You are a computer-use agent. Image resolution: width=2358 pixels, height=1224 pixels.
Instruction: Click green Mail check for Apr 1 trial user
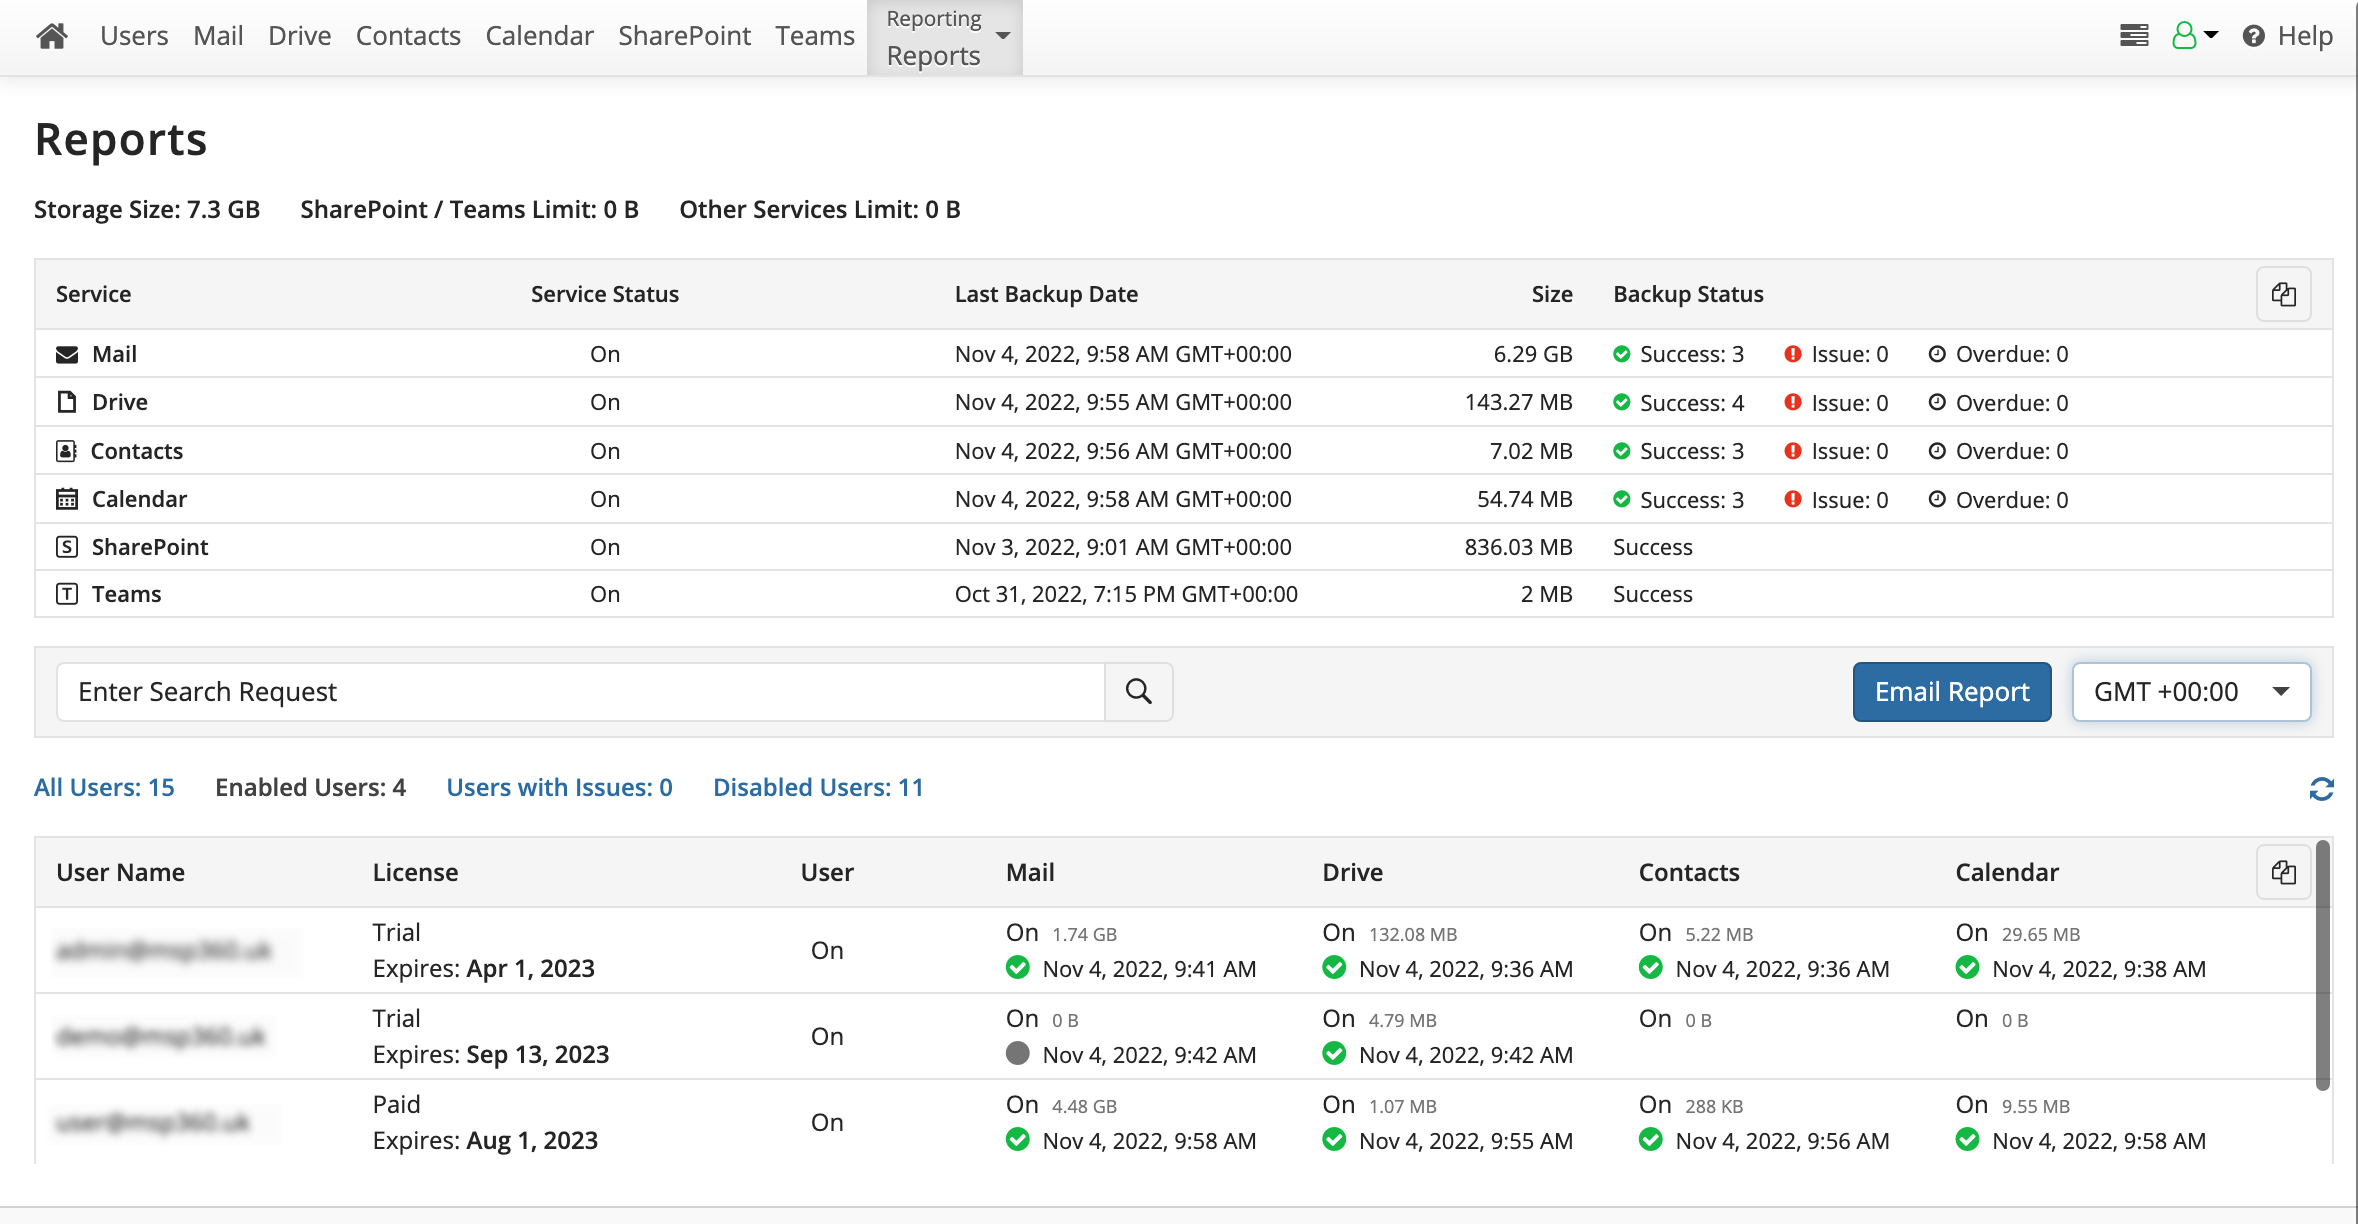click(x=1018, y=968)
